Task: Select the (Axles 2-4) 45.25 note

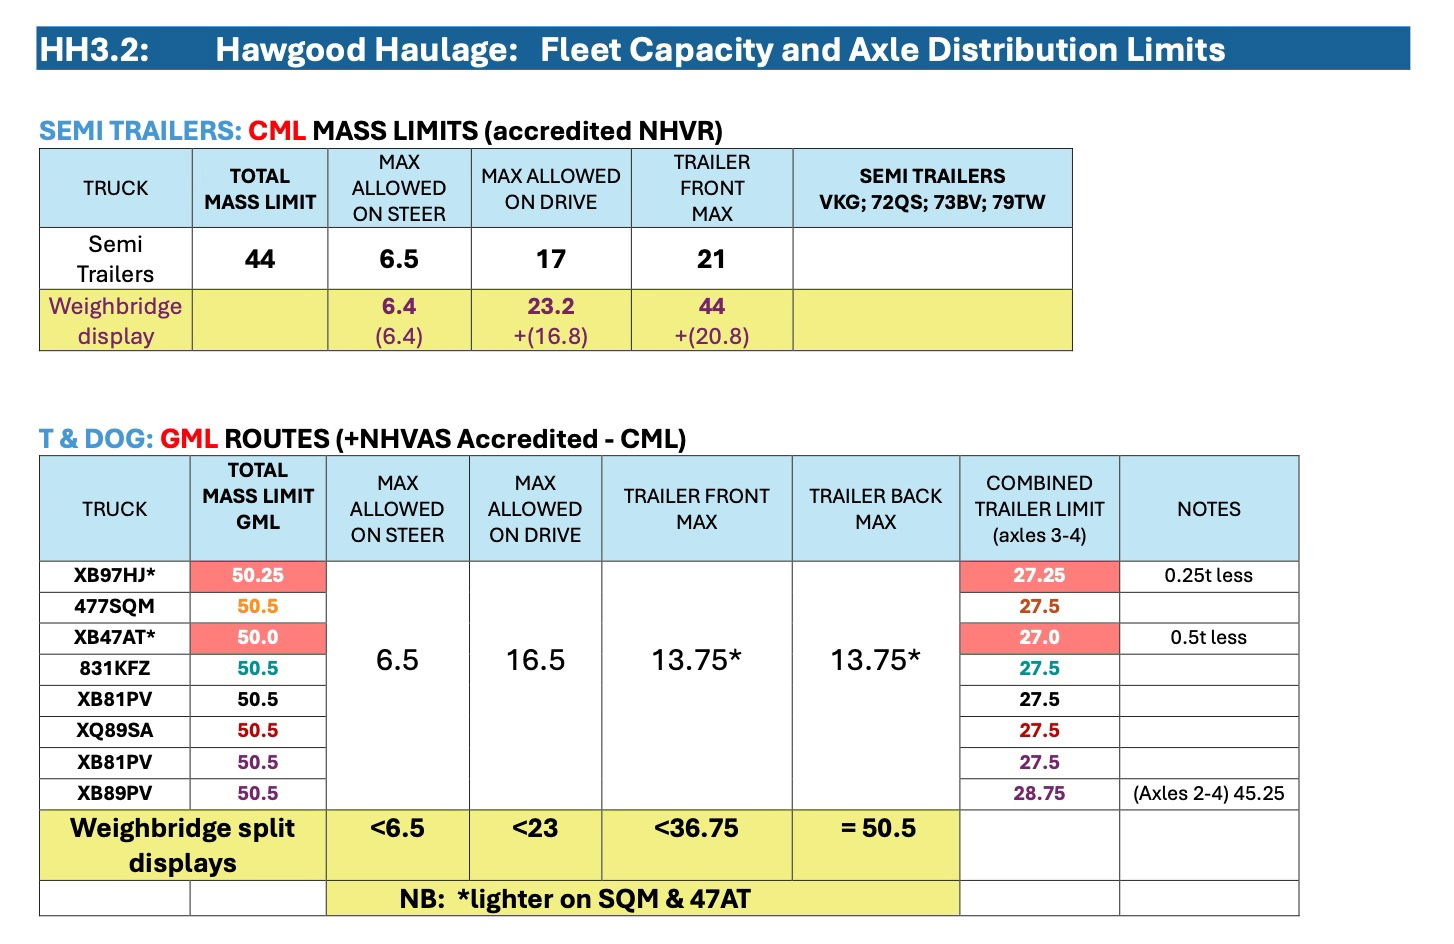Action: (x=1209, y=794)
